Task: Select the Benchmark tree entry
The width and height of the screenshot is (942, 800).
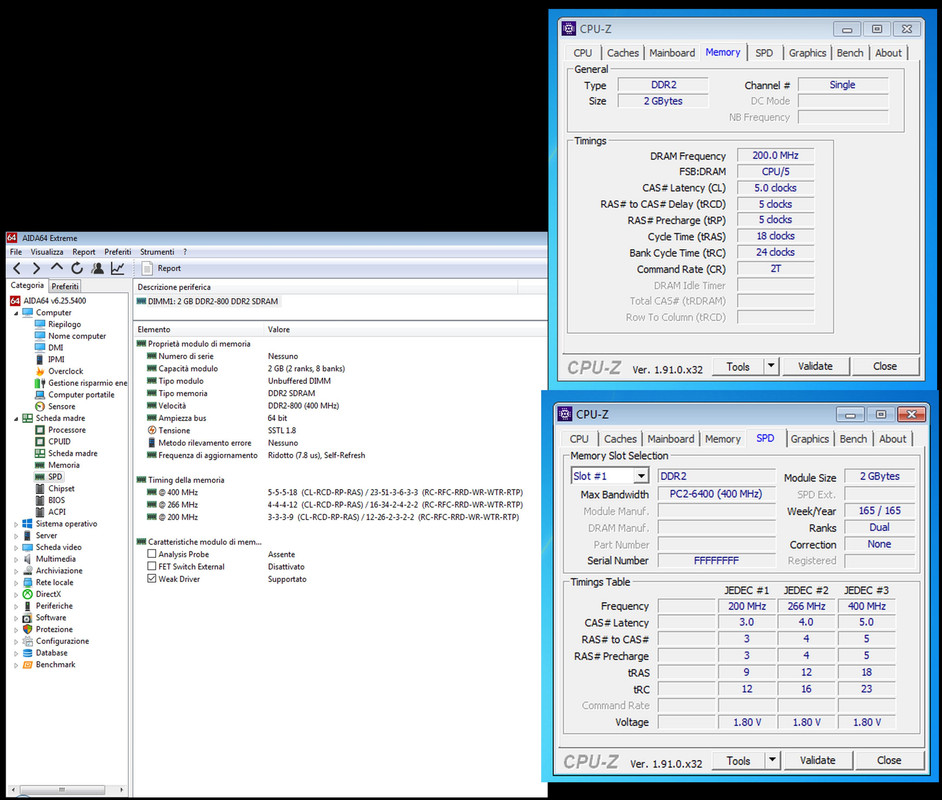Action: point(49,665)
